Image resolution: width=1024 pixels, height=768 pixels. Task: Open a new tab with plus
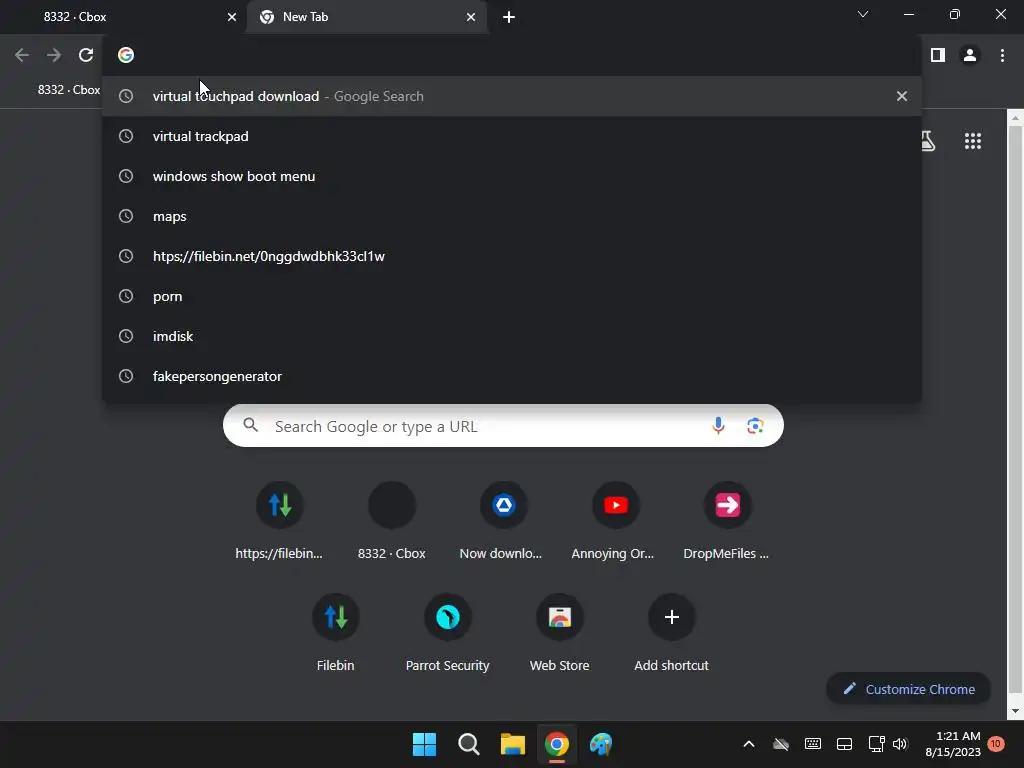[x=509, y=17]
